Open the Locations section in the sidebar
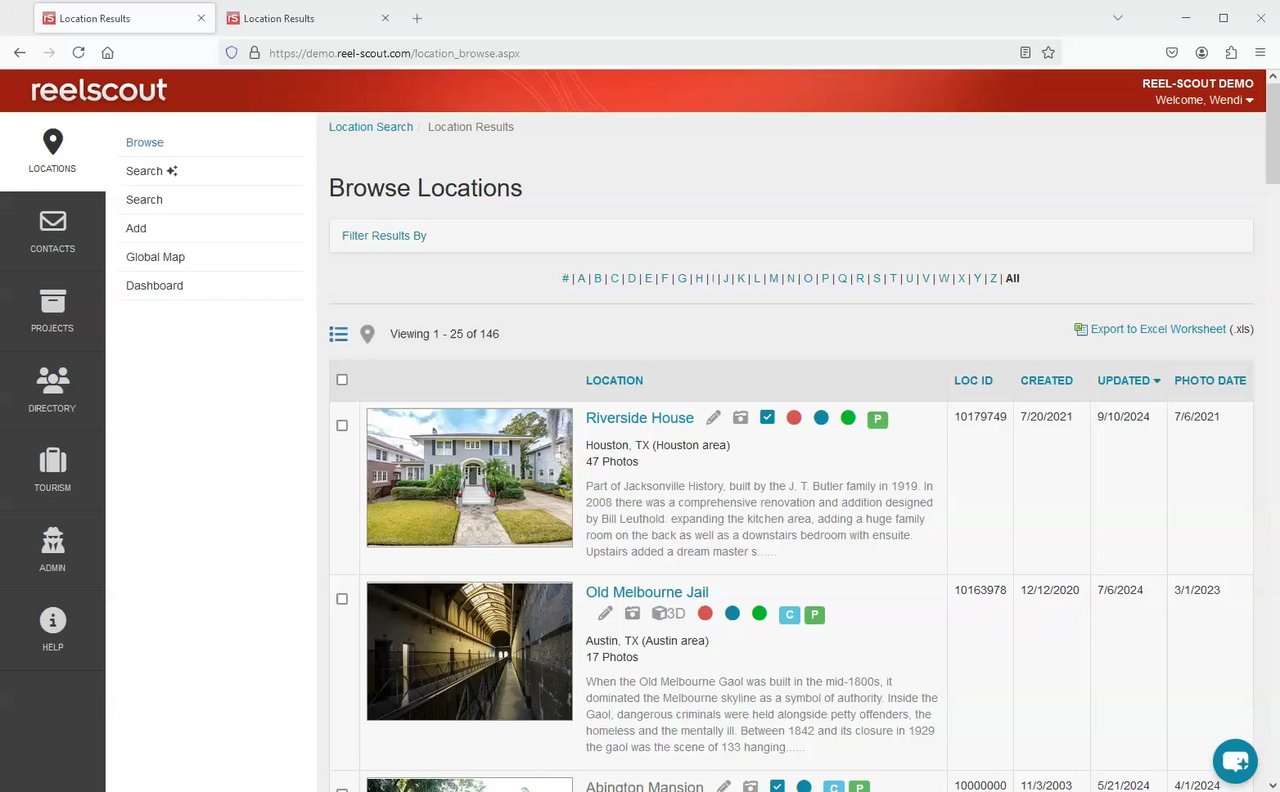The image size is (1280, 792). (52, 152)
